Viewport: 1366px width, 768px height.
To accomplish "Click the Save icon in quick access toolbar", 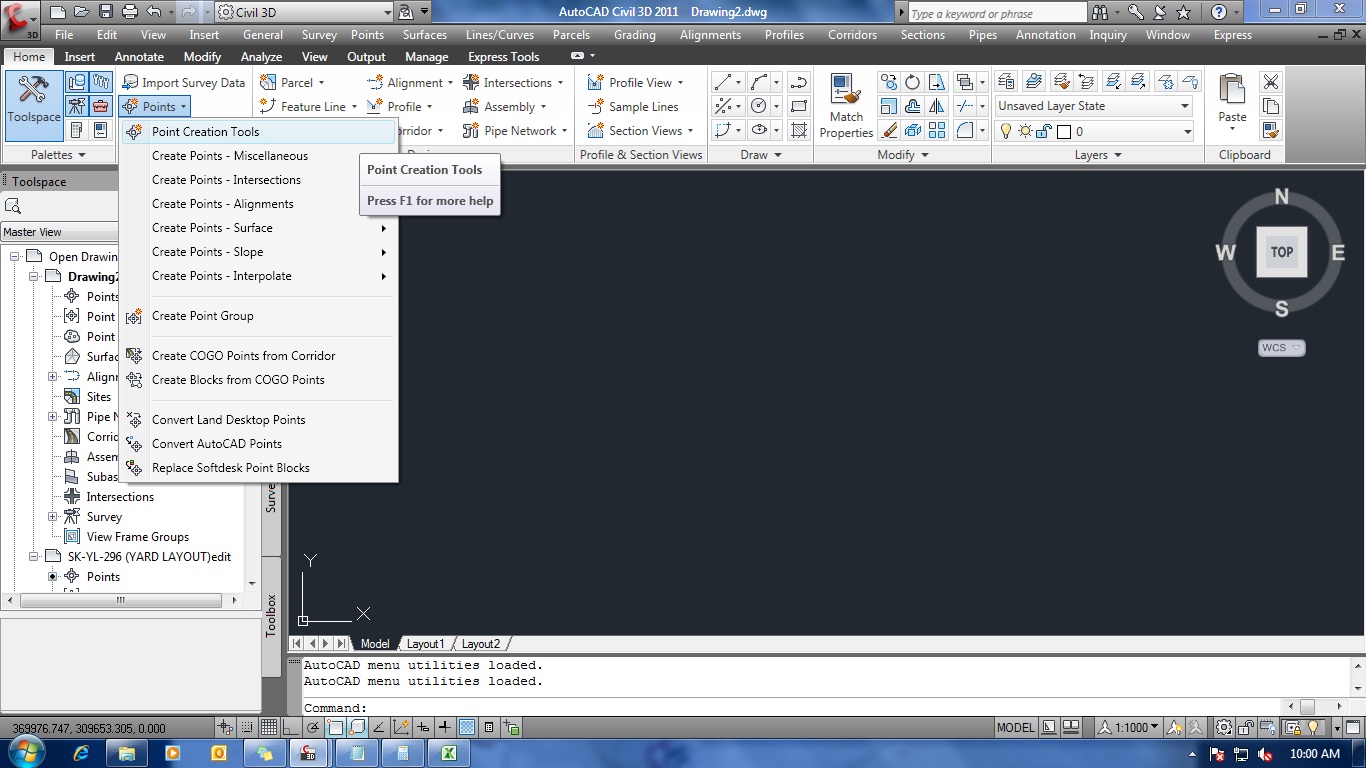I will click(x=105, y=12).
